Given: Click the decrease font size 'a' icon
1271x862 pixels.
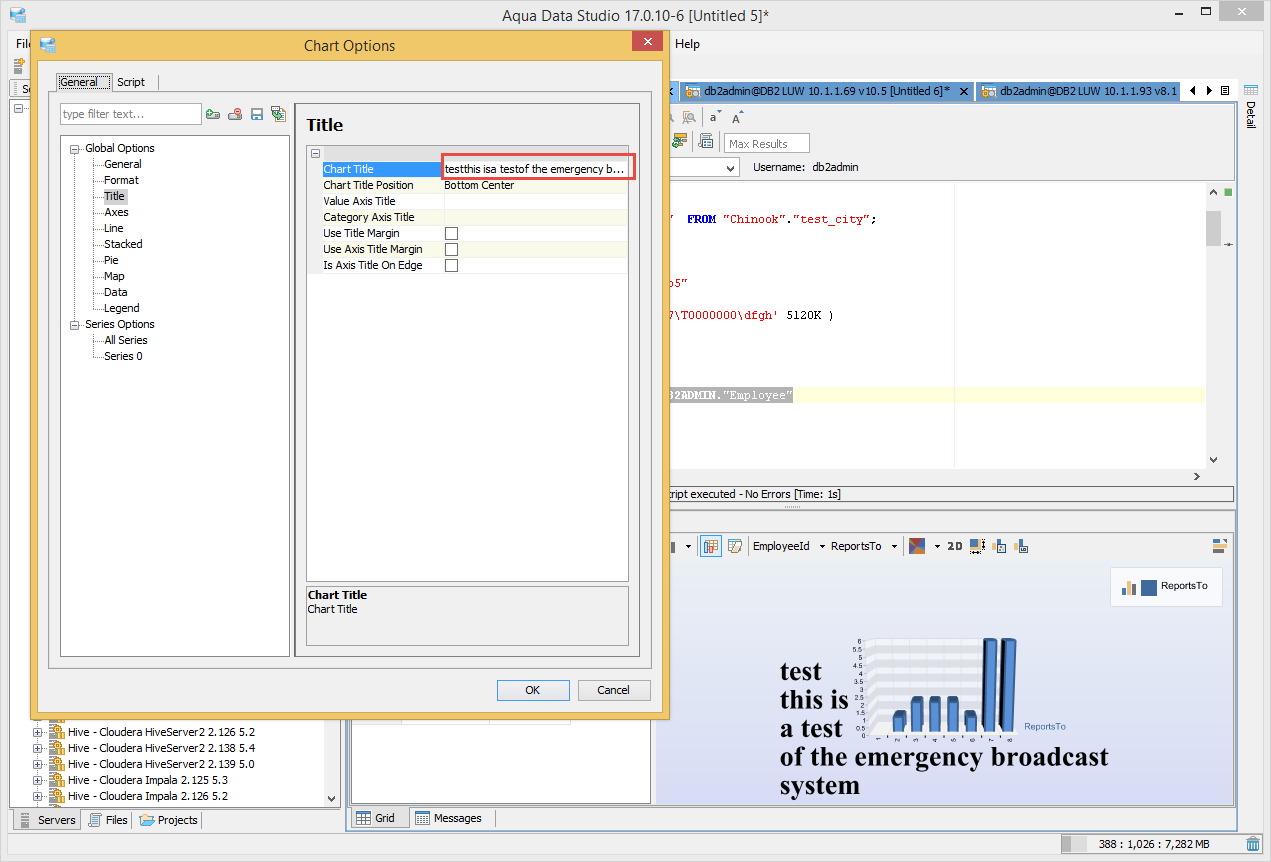Looking at the screenshot, I should [x=714, y=117].
